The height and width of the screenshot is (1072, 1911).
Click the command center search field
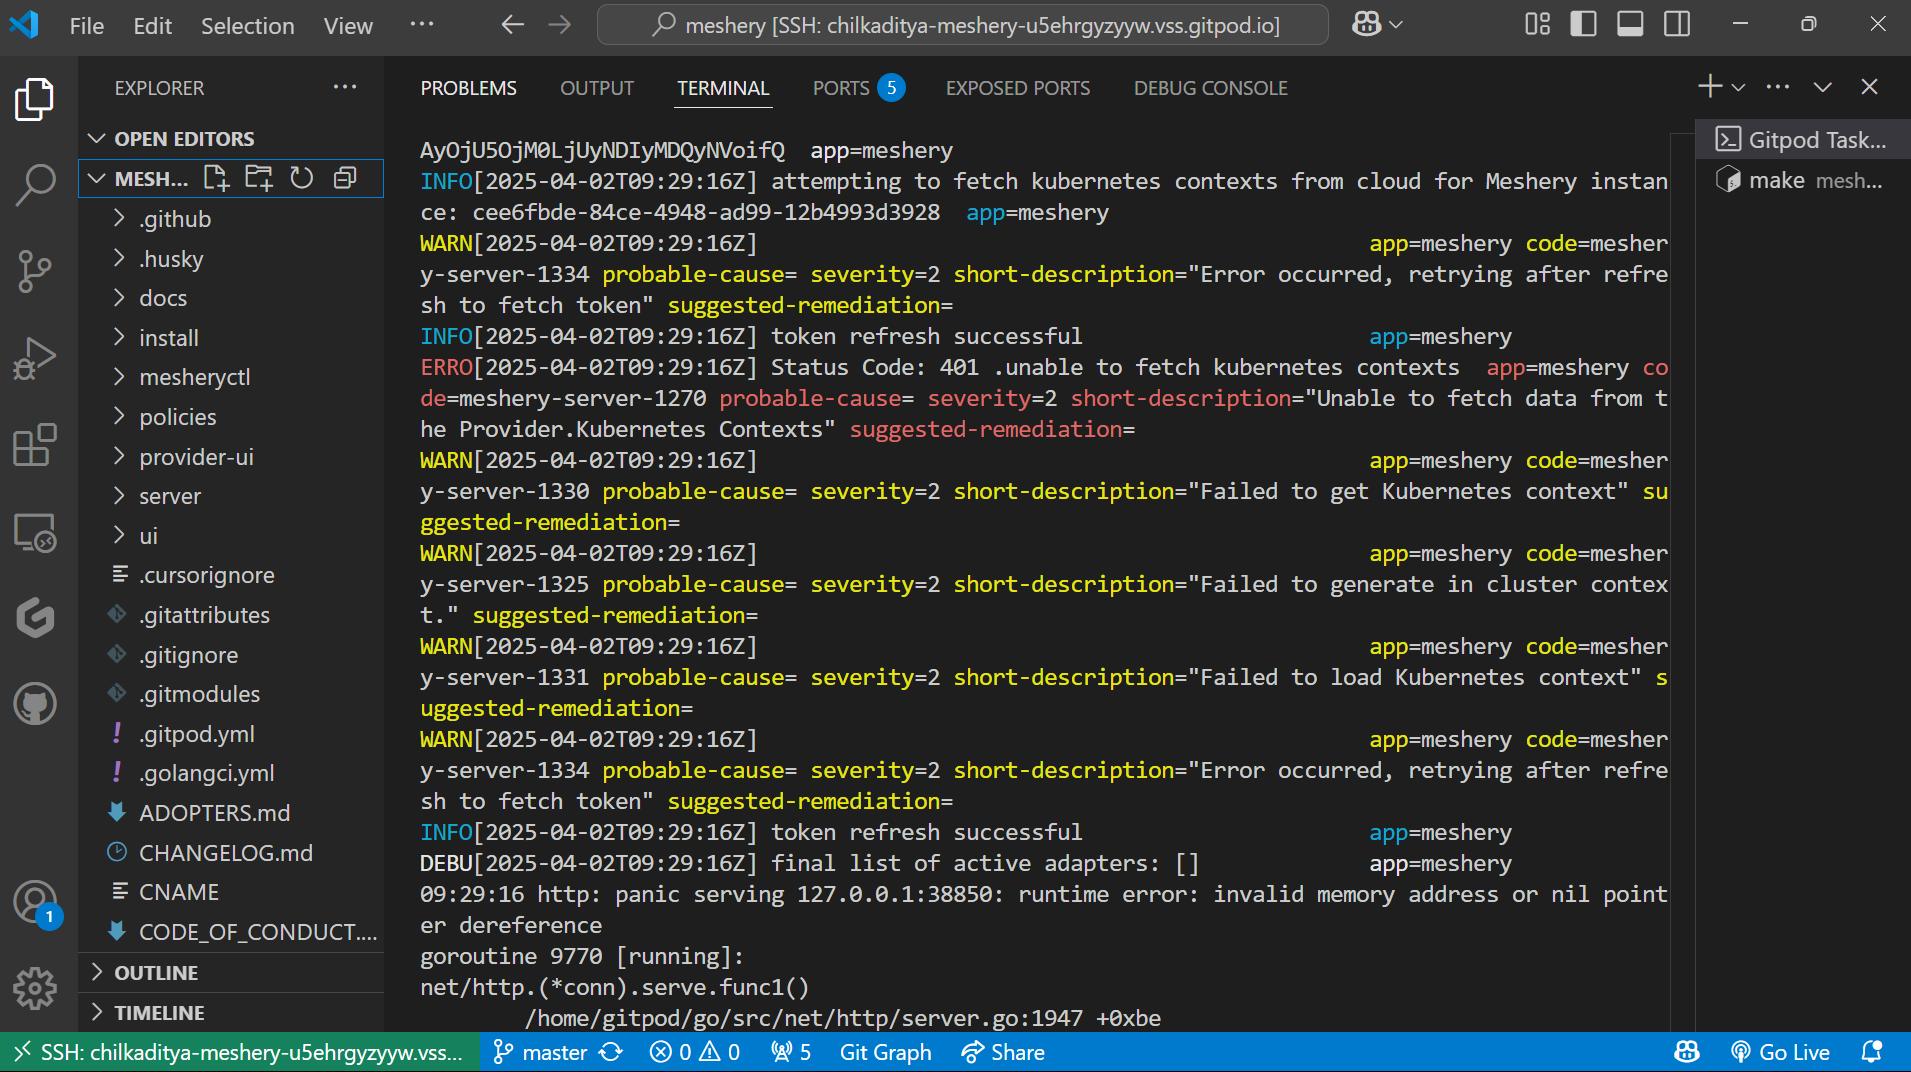click(963, 25)
